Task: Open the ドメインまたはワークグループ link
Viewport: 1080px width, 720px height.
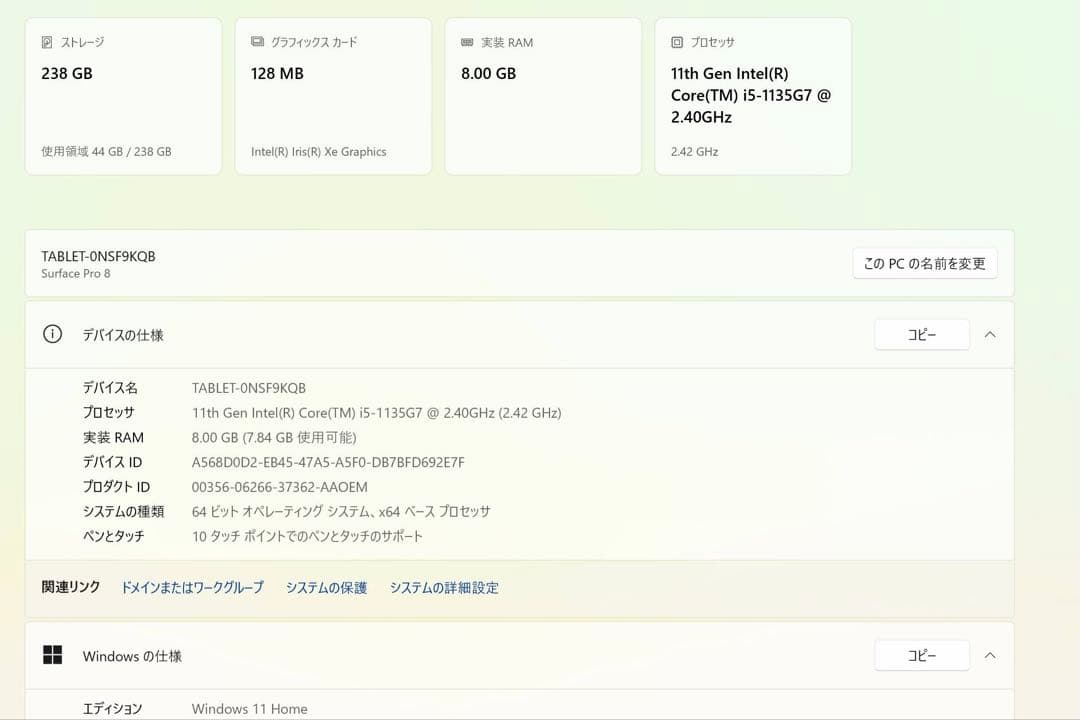Action: click(x=191, y=588)
